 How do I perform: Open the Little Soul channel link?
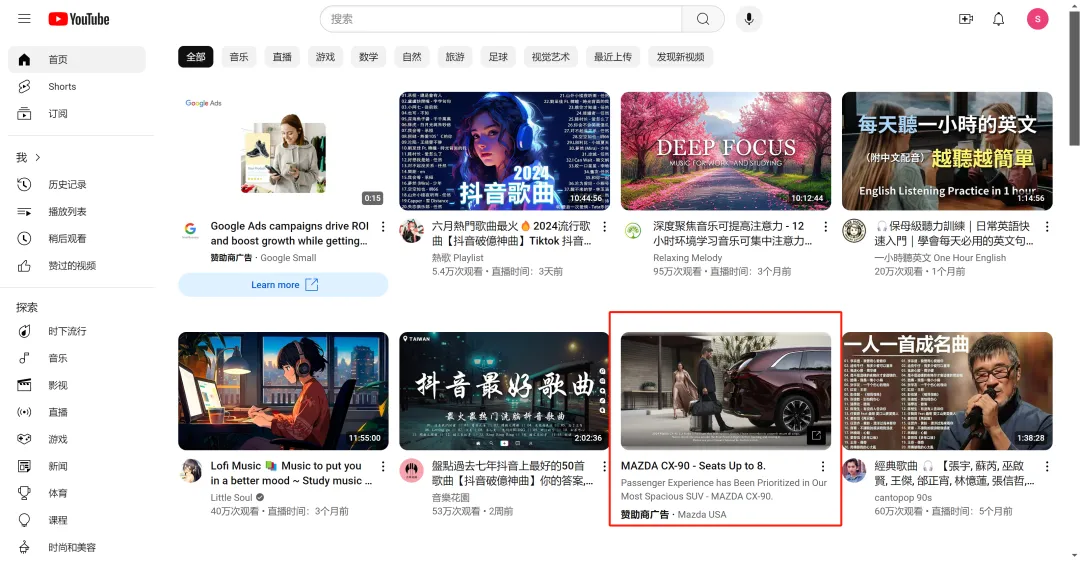pyautogui.click(x=231, y=498)
